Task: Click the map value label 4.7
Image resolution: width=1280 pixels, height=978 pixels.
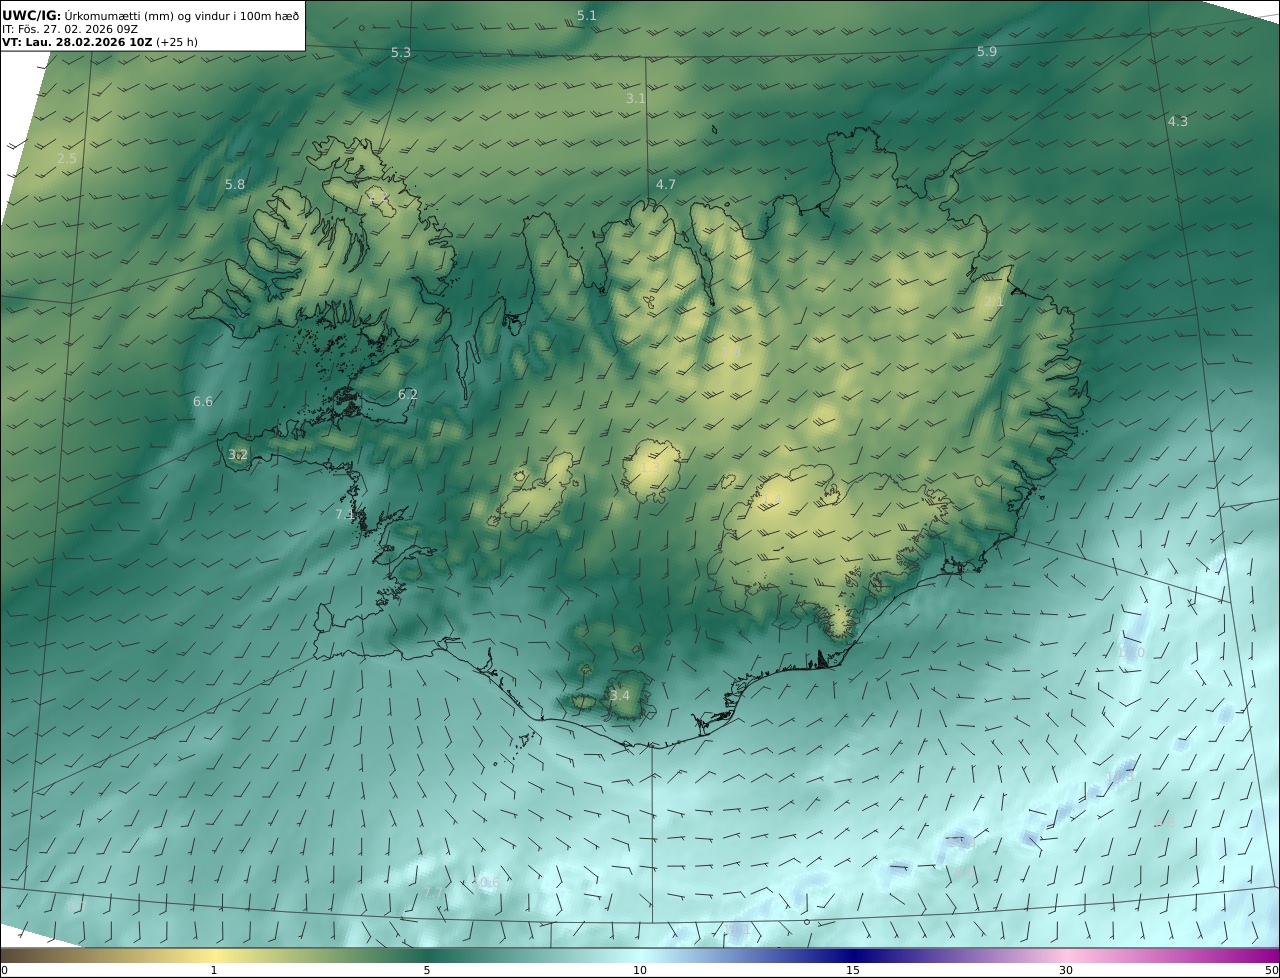Action: click(666, 184)
